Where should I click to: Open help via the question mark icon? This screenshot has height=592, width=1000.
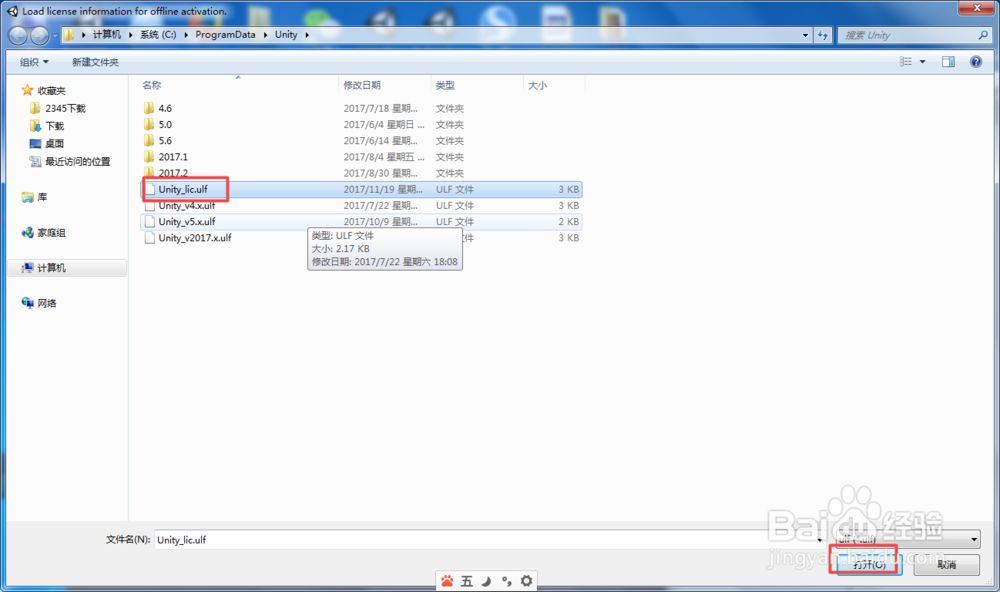976,61
